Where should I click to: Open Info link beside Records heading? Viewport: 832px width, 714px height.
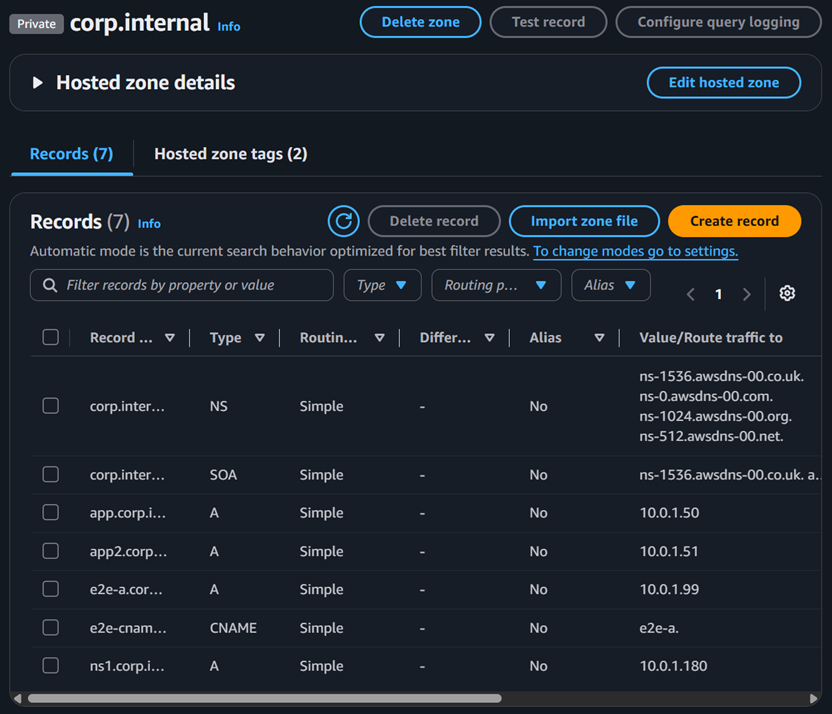[149, 224]
